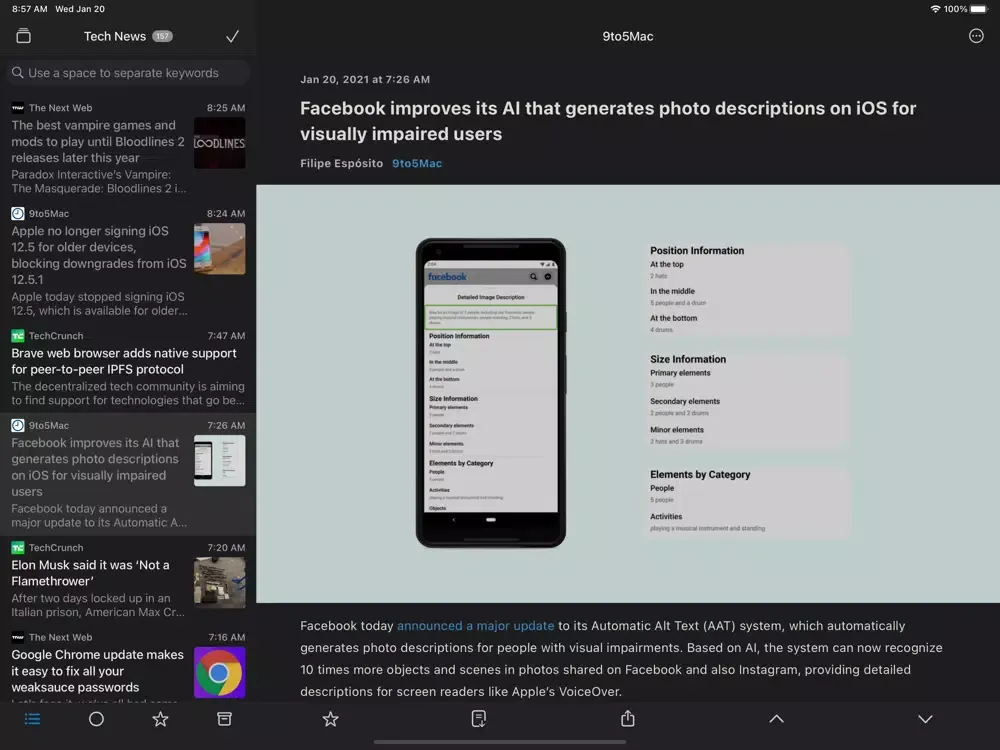Open the vampire games article

pos(128,148)
